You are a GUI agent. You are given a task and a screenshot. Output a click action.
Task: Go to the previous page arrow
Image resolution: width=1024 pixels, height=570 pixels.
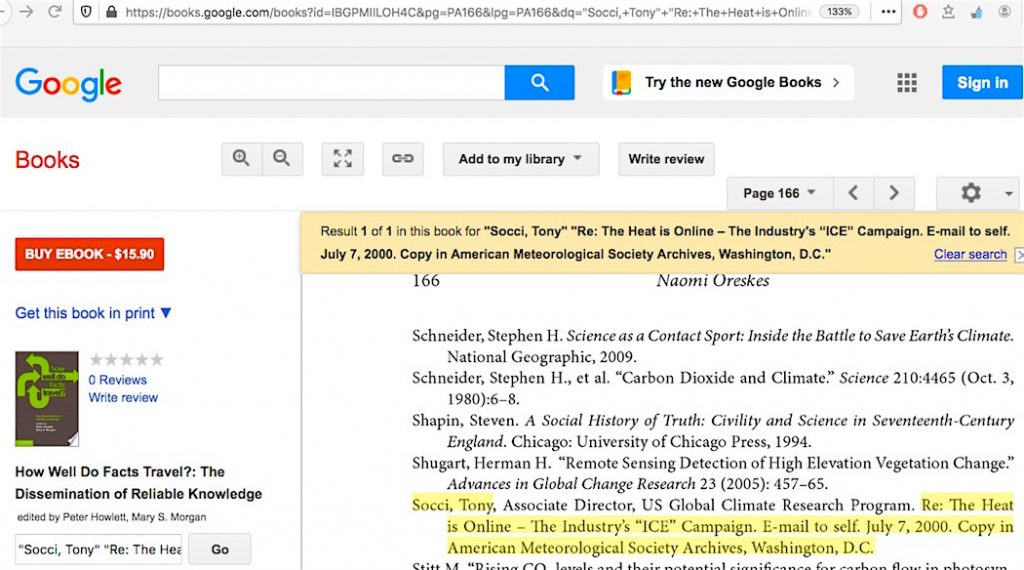(x=853, y=193)
